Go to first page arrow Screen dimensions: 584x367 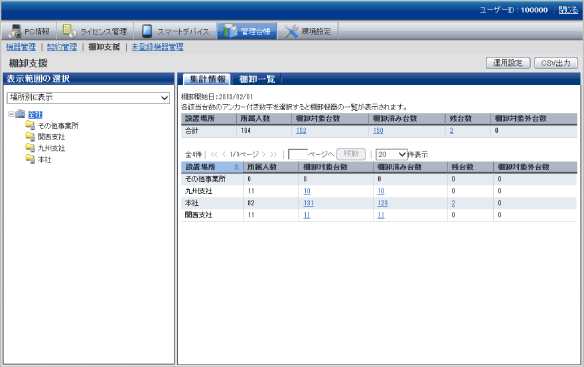pos(214,154)
